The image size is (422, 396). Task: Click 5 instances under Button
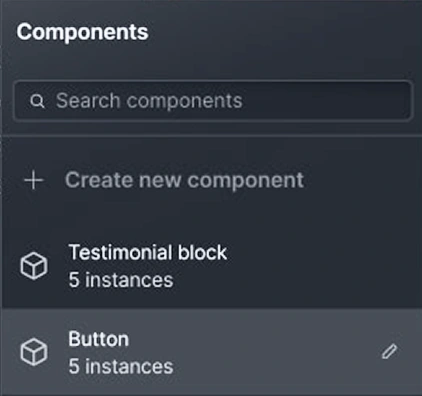121,366
